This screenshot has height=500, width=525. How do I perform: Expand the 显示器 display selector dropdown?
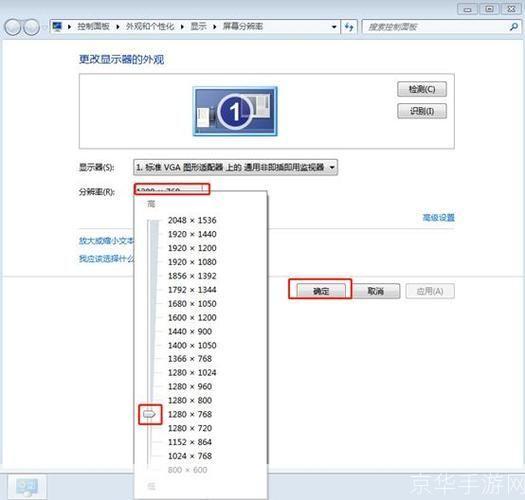[x=235, y=167]
